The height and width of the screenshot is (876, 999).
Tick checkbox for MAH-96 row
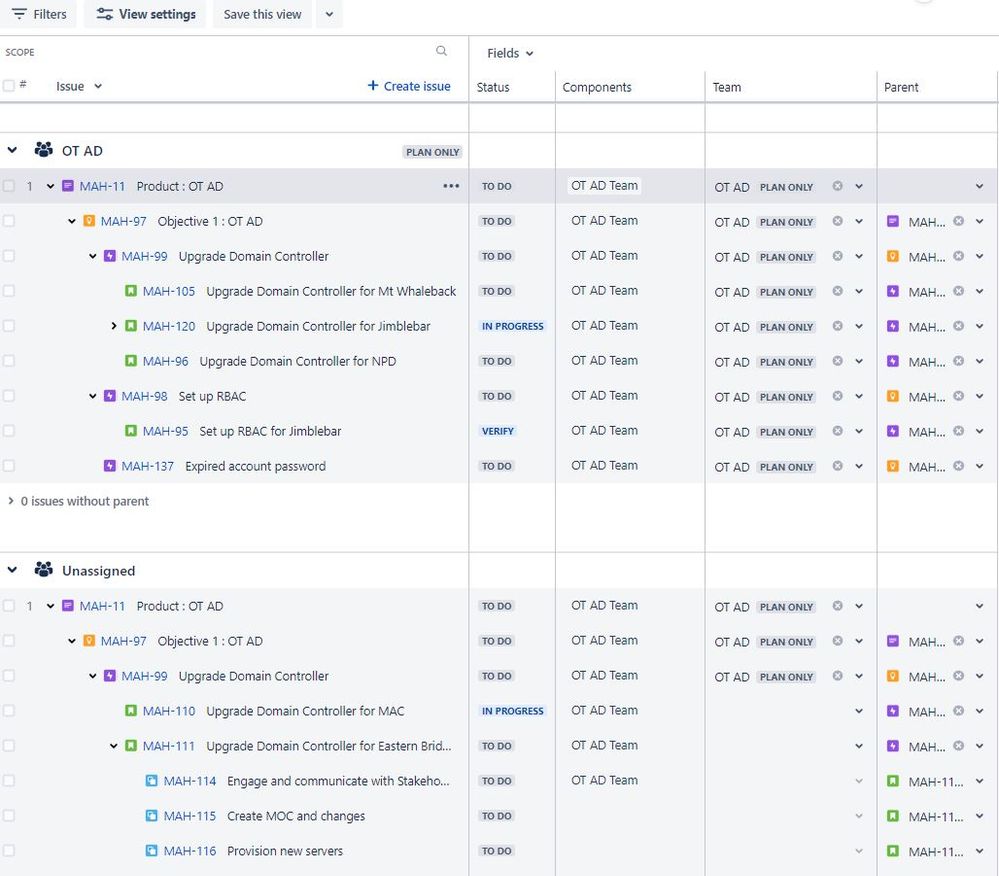[x=8, y=361]
